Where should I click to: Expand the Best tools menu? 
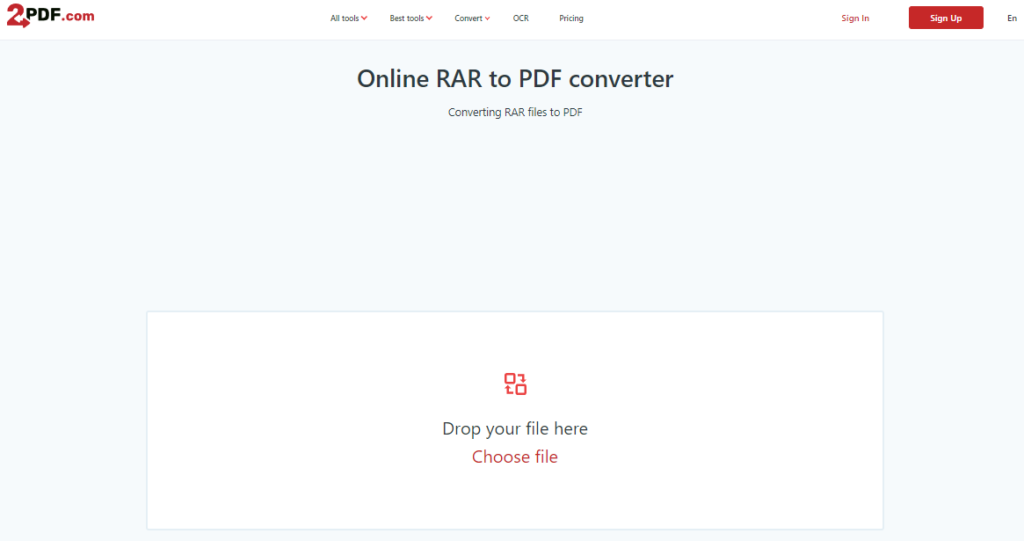[x=406, y=18]
